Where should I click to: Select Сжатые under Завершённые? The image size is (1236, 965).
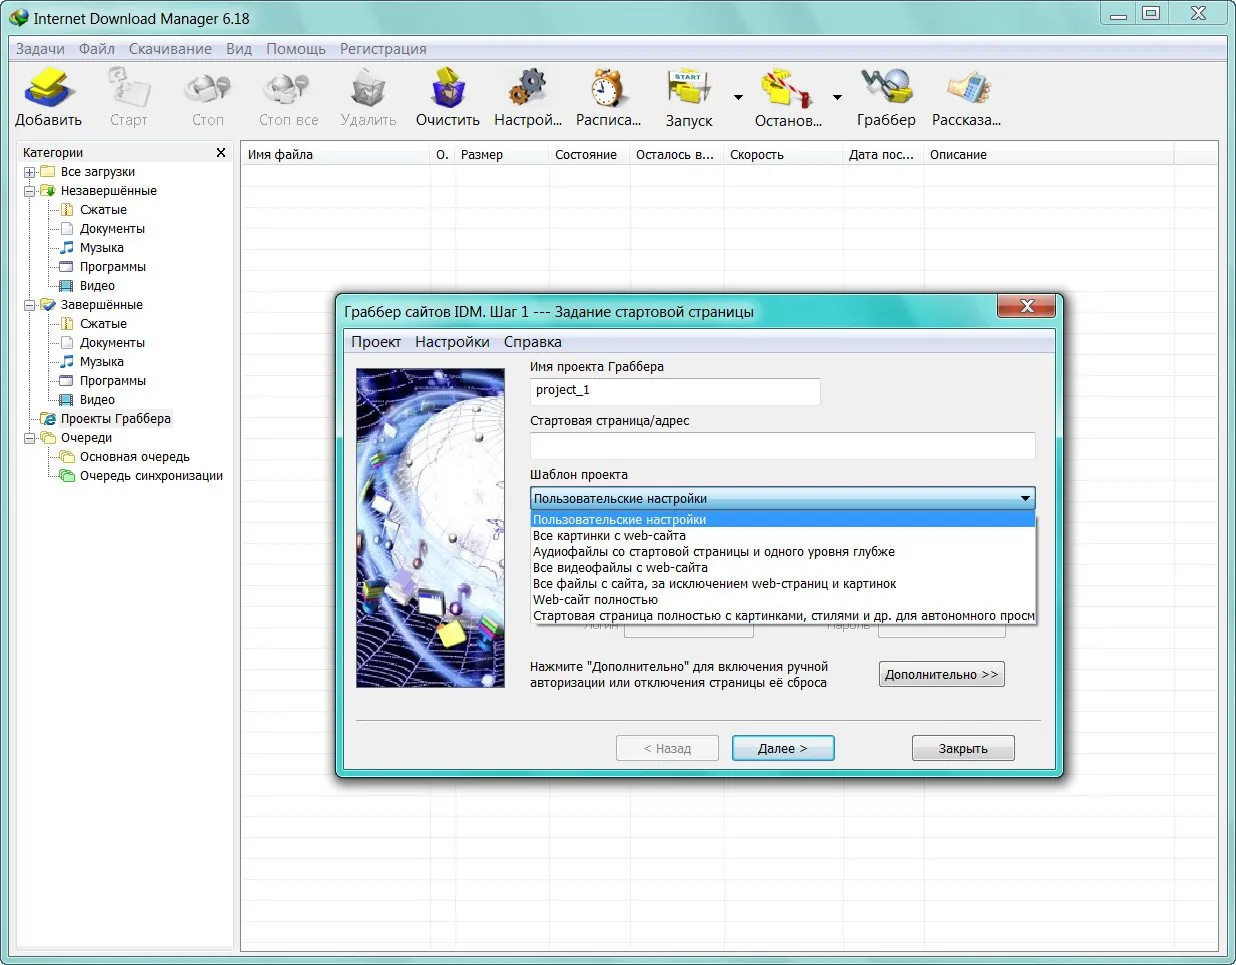pos(103,324)
